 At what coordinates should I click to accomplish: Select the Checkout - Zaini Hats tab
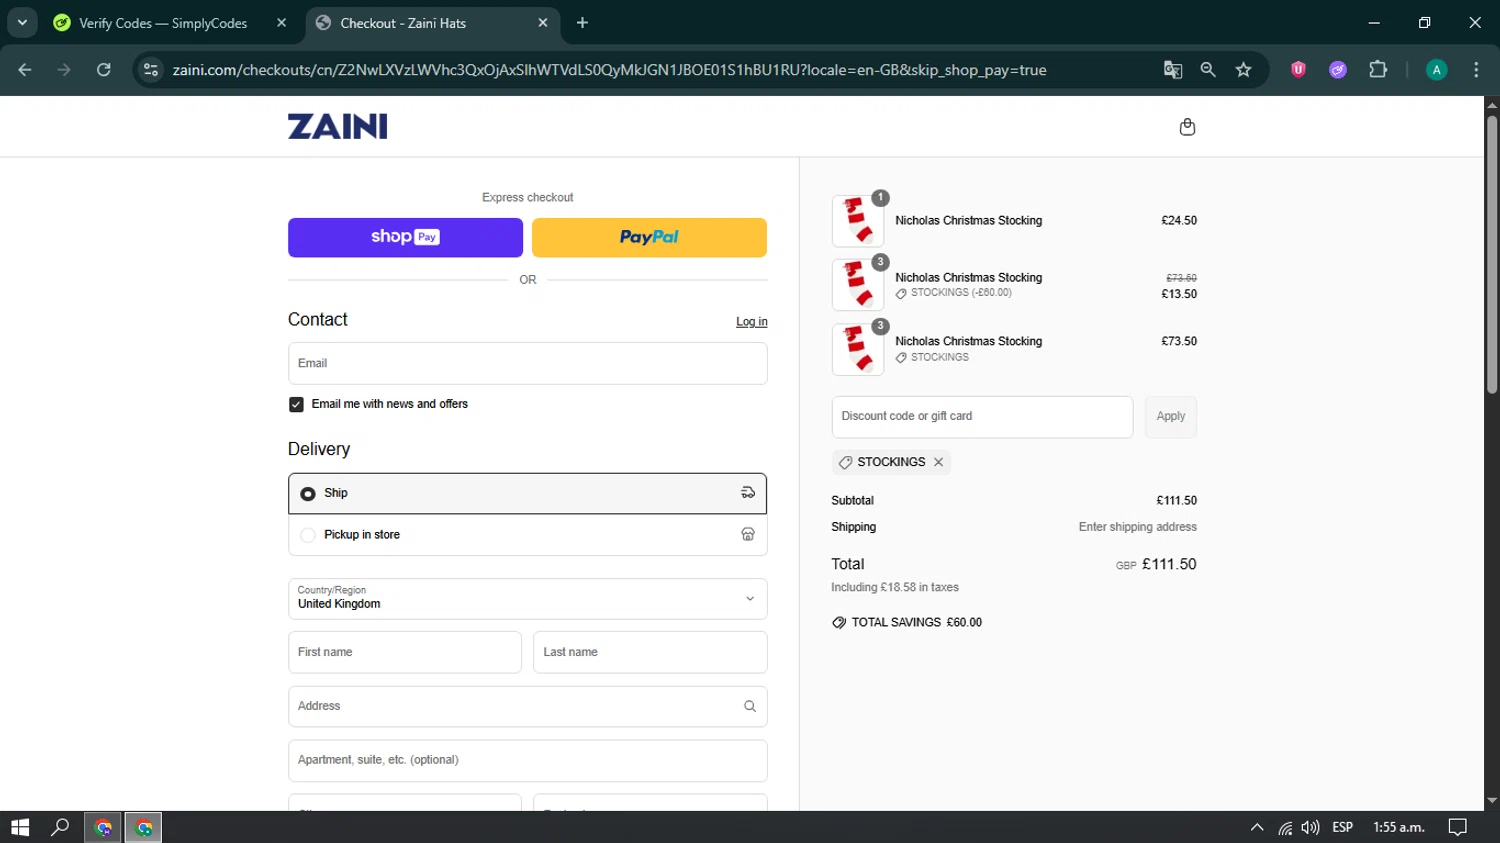coord(432,23)
